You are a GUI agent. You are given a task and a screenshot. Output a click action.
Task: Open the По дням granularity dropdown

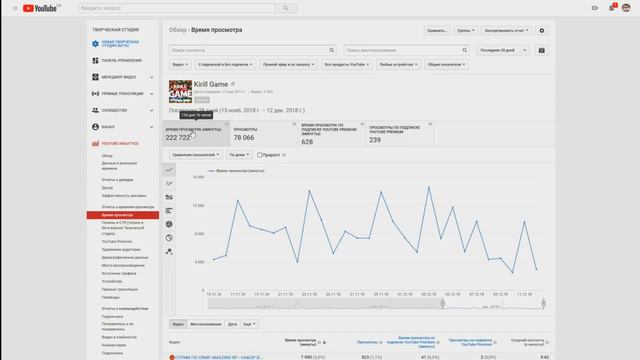239,155
